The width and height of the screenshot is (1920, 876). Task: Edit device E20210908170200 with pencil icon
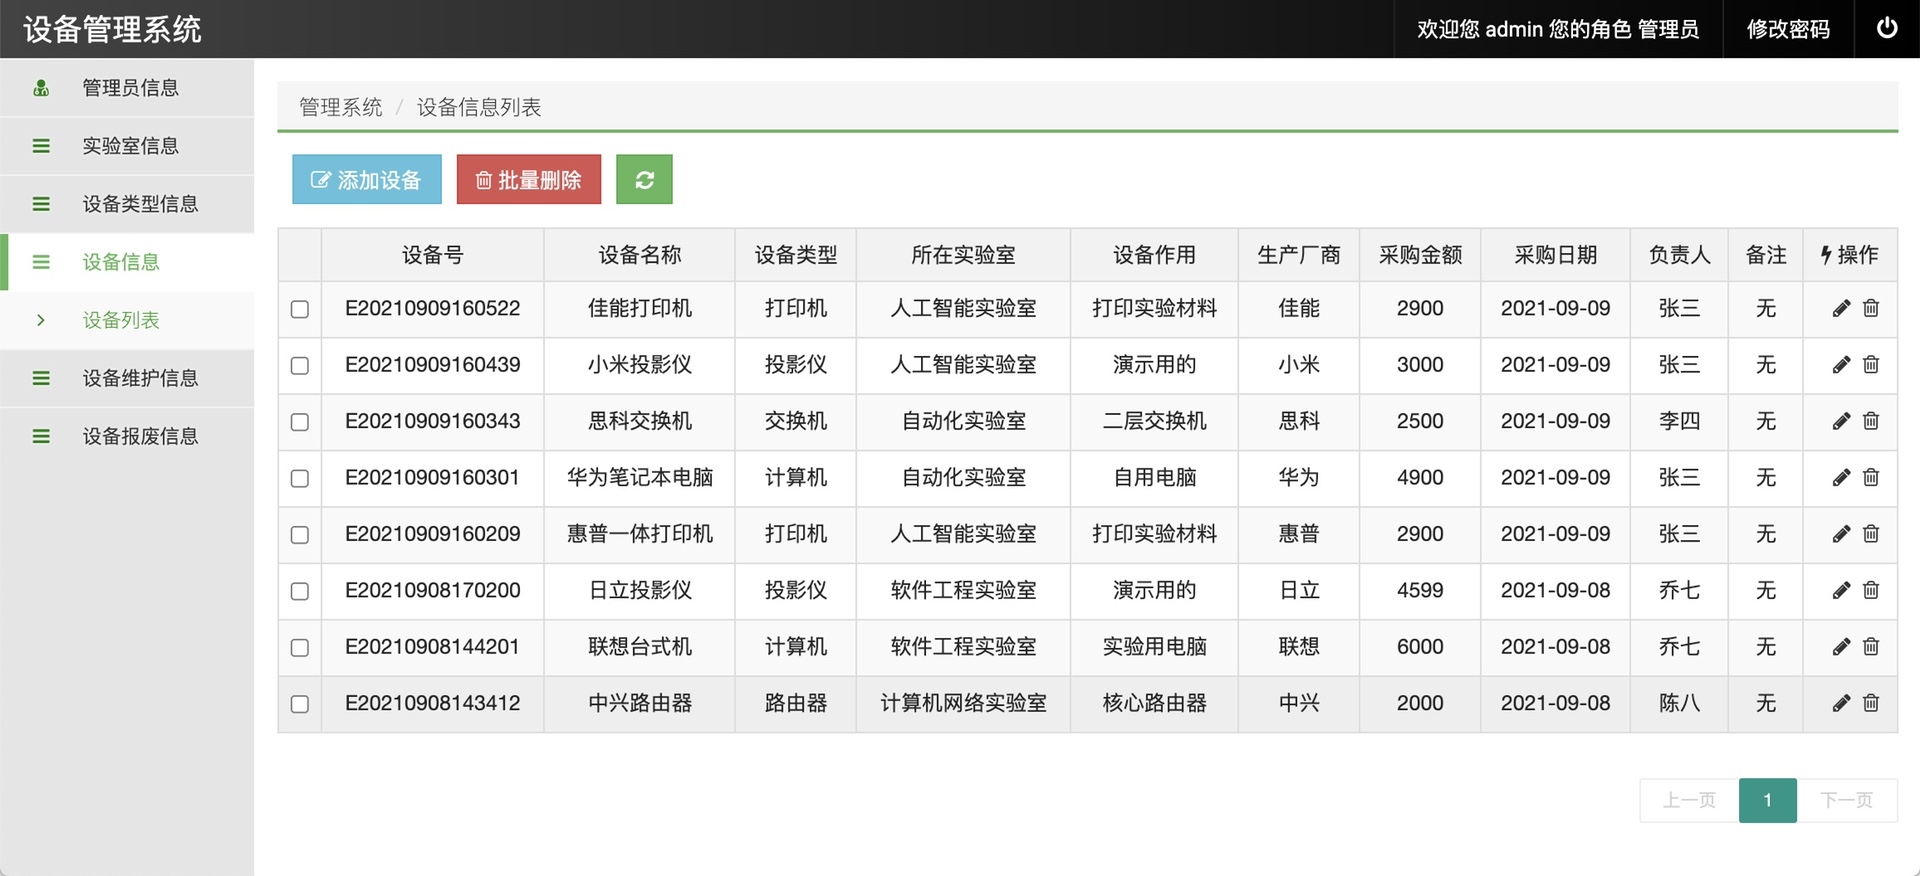tap(1841, 590)
